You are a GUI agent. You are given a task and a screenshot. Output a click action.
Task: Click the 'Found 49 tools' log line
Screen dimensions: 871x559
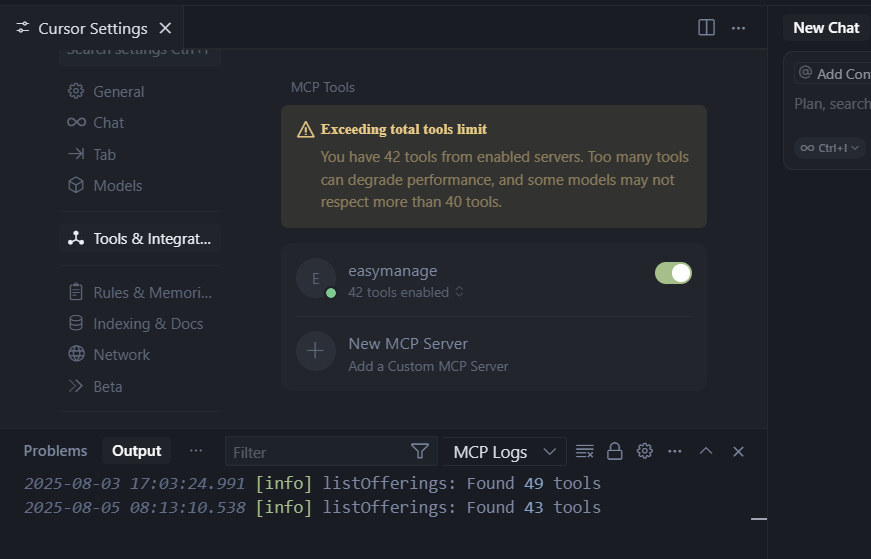(x=312, y=483)
